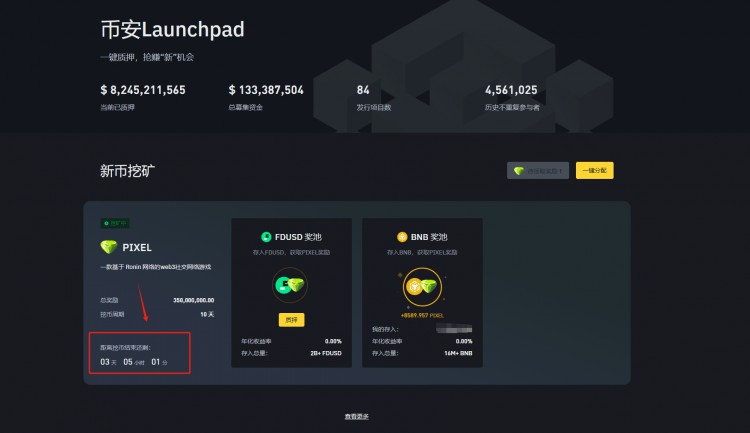
Task: Click the 4,561,025 participants number
Action: pos(511,90)
